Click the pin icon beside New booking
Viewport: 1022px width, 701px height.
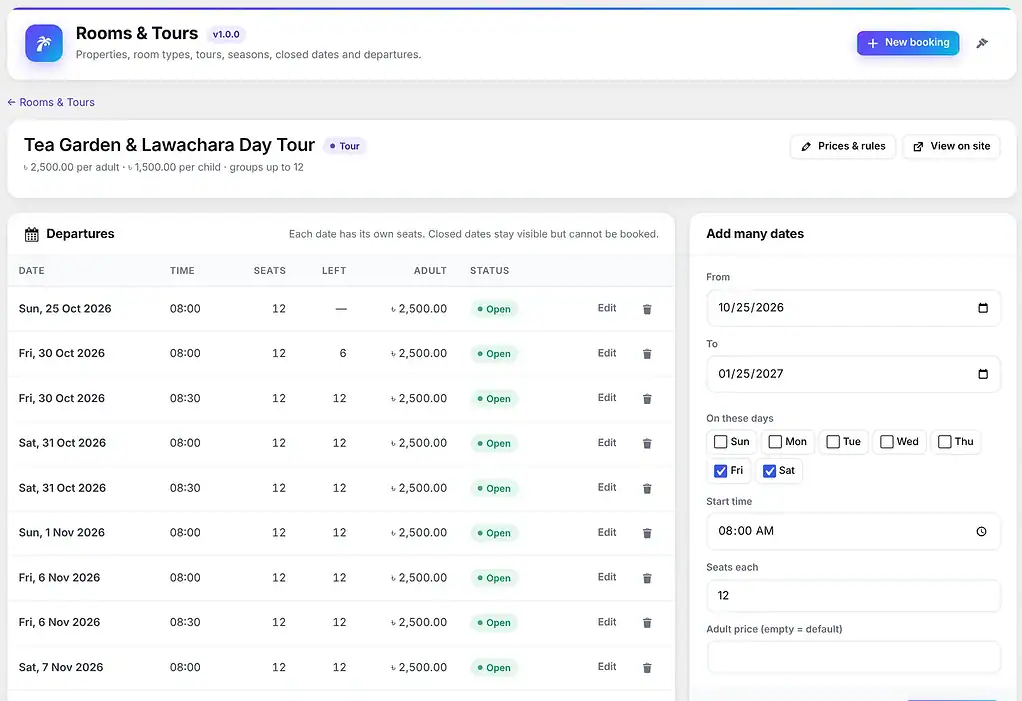coord(982,43)
